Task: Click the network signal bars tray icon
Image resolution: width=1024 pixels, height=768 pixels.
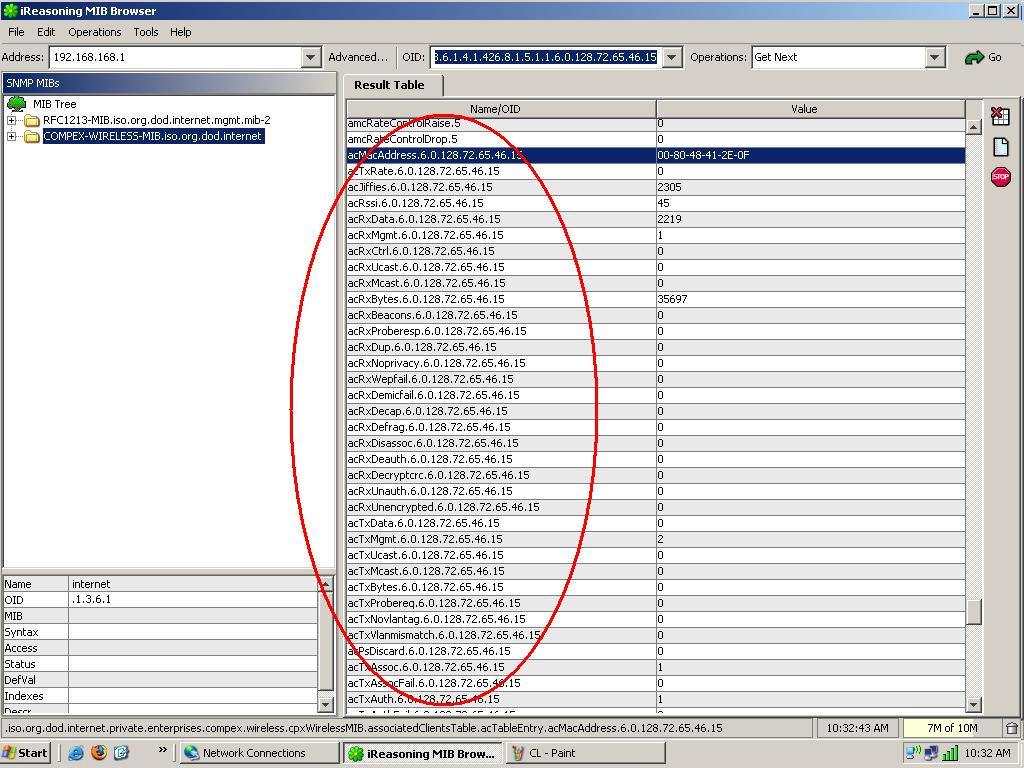Action: 950,753
